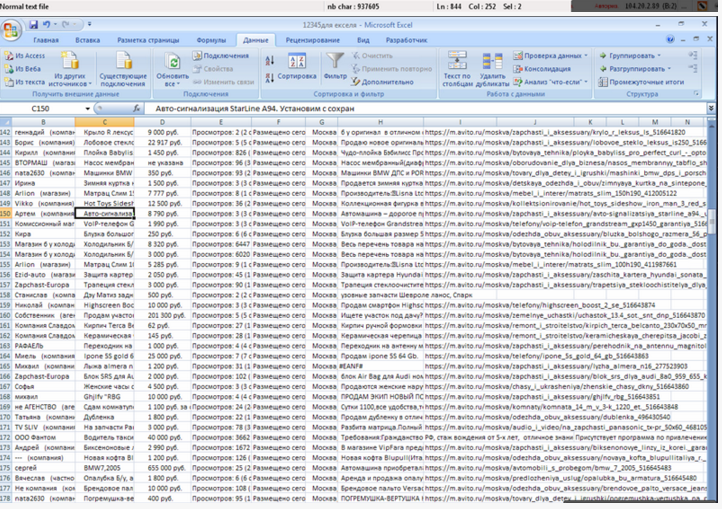Open the Formulas (Формулы) tab

click(x=211, y=40)
